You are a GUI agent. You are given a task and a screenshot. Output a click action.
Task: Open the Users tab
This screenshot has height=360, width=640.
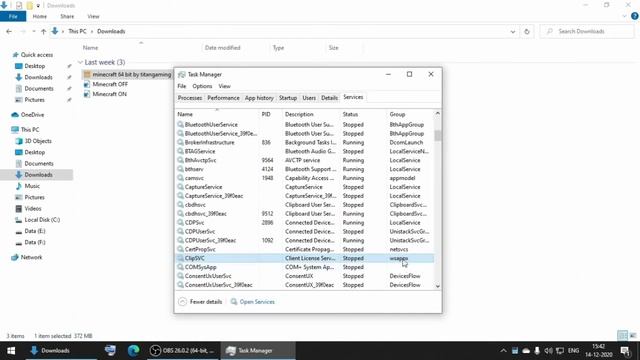309,98
